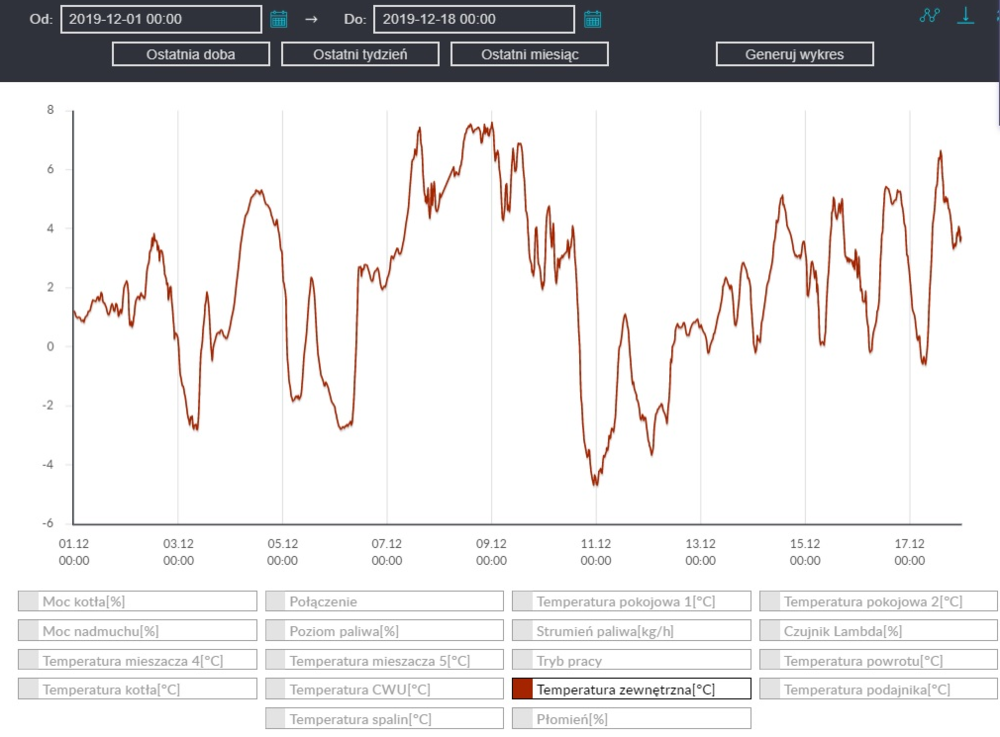The height and width of the screenshot is (737, 1000).
Task: Open the calendar for the Do end date
Action: pyautogui.click(x=592, y=19)
